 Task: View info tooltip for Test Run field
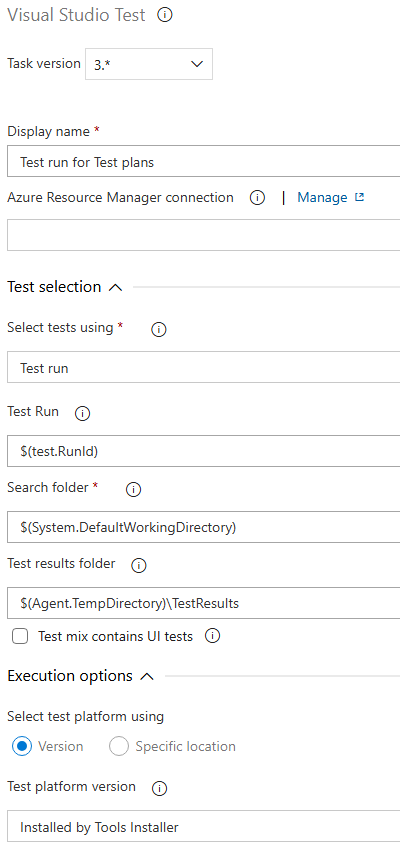[82, 414]
